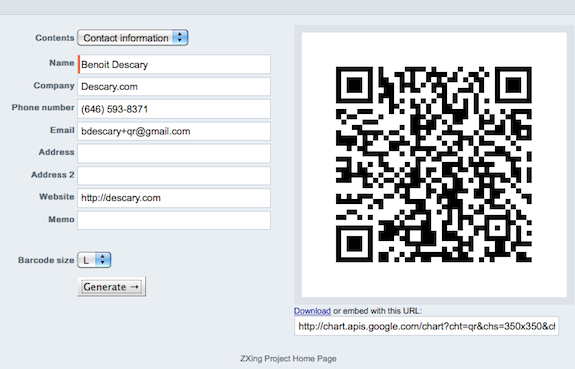575x369 pixels.
Task: Click the Website input field
Action: (174, 198)
